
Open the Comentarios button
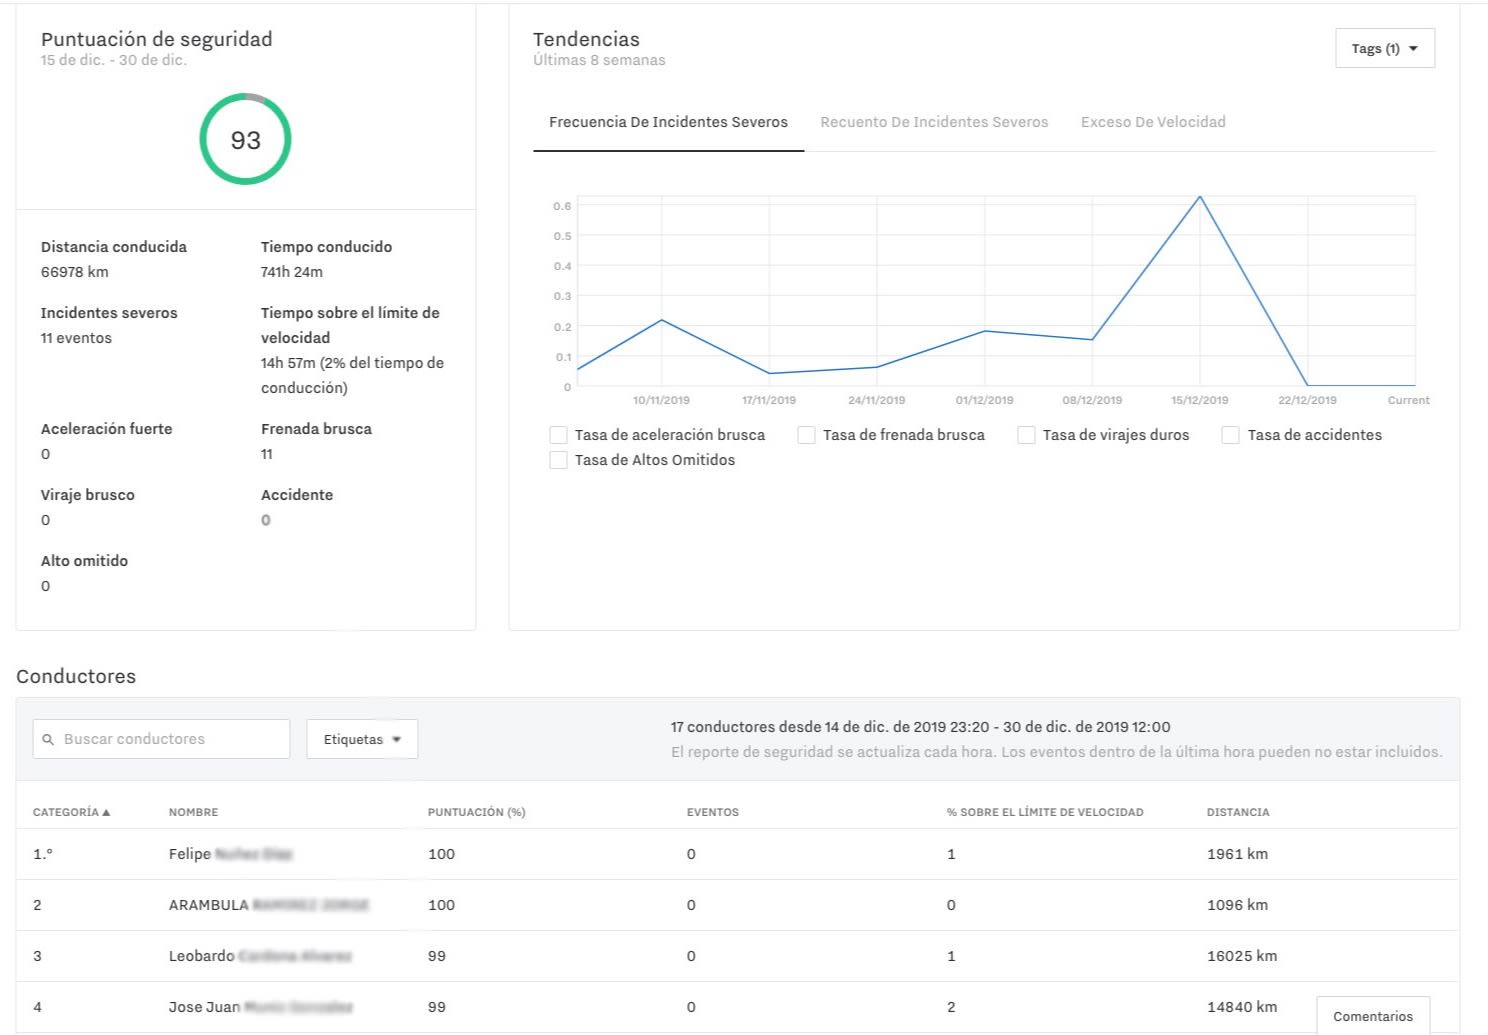(x=1373, y=1016)
